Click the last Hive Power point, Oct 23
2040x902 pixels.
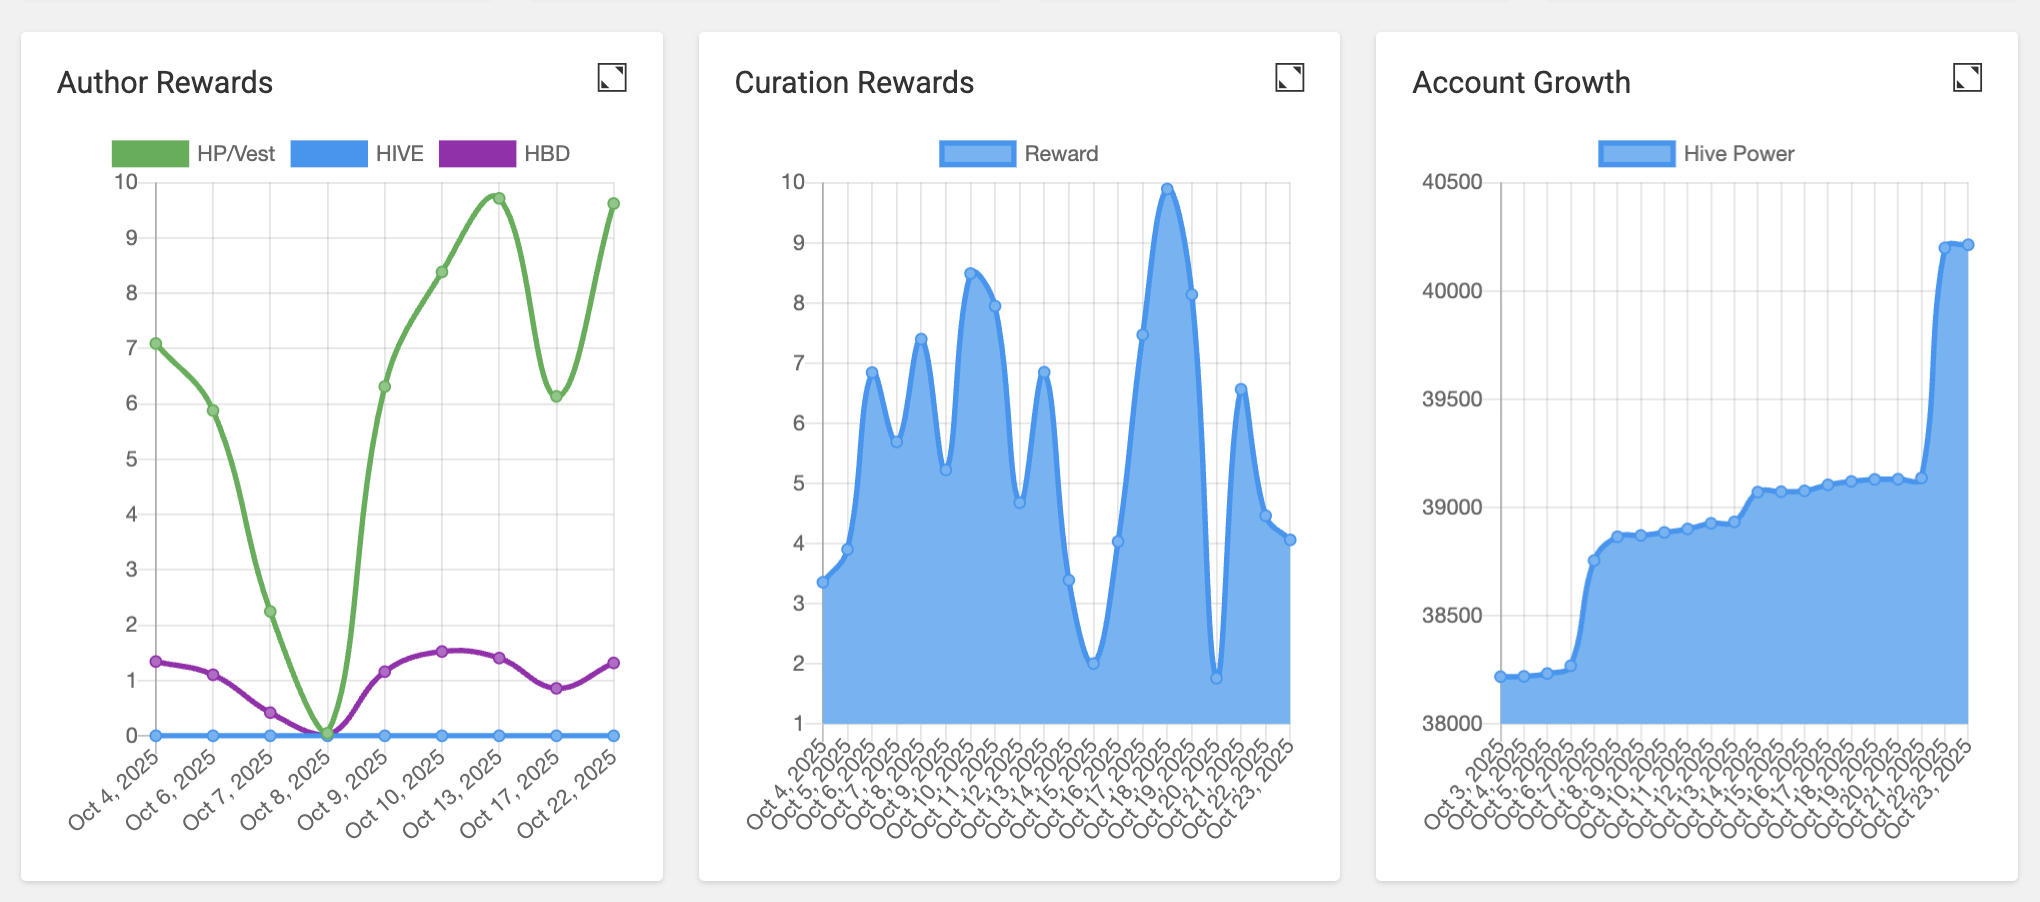(x=1968, y=245)
